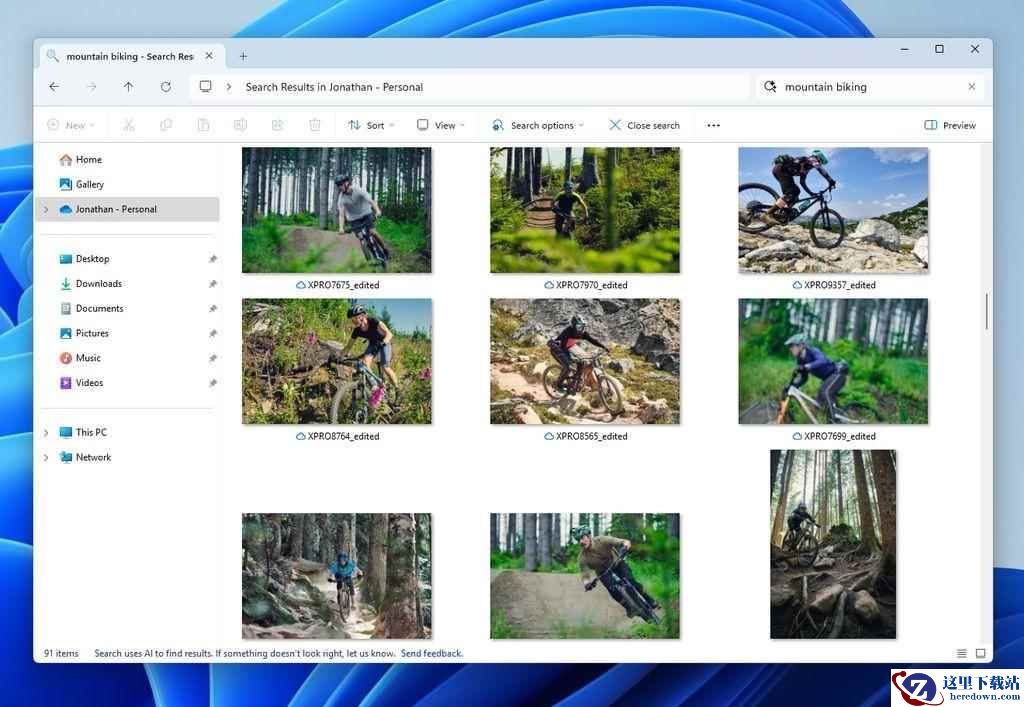Switch to details list view icon
1024x707 pixels.
pyautogui.click(x=961, y=653)
